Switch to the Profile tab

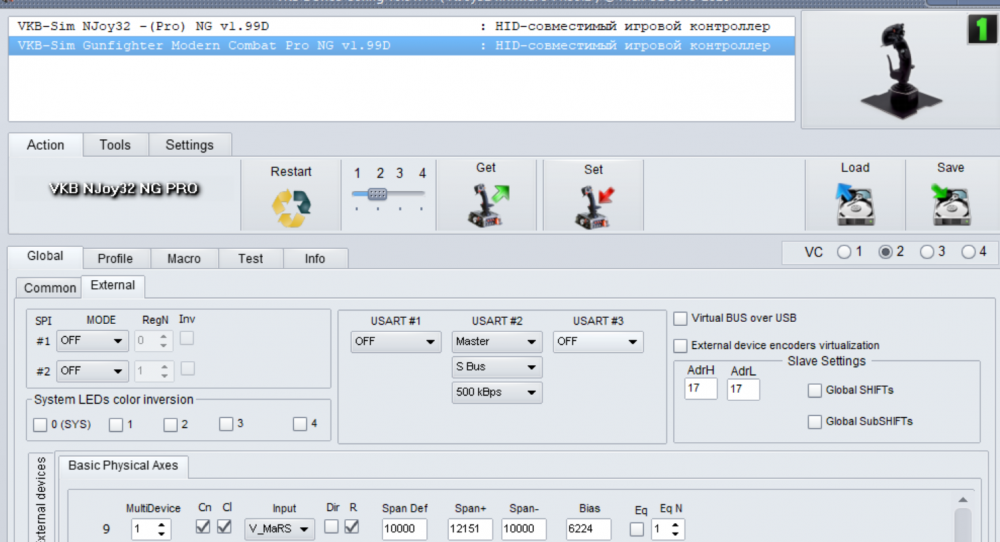(x=115, y=258)
